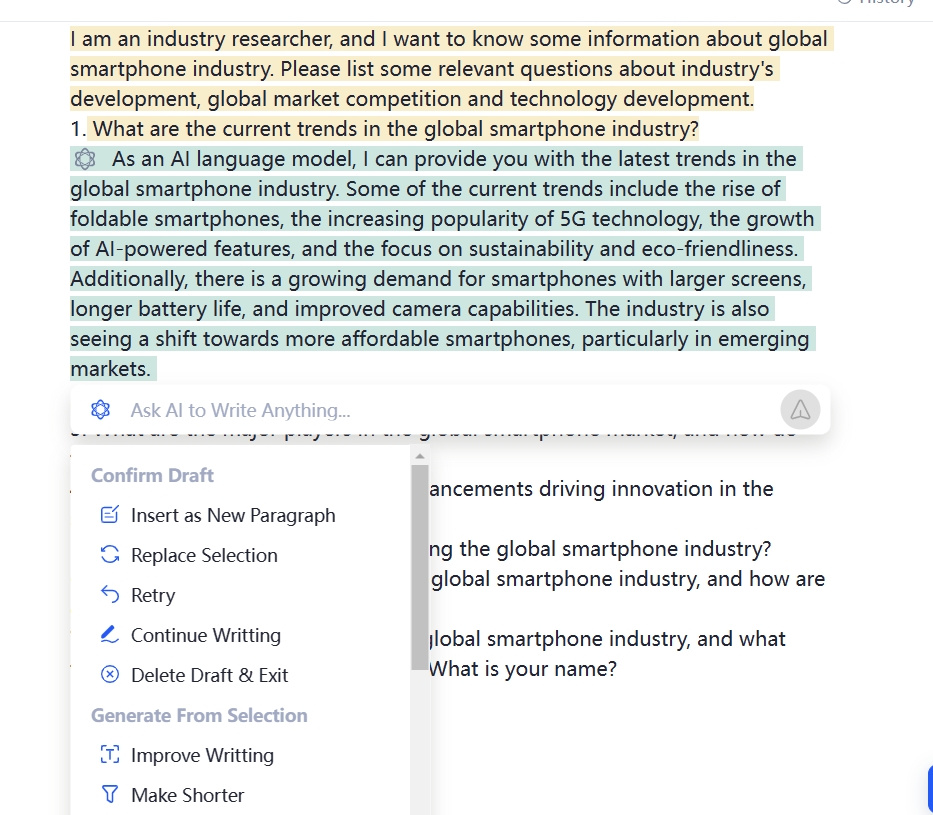The width and height of the screenshot is (933, 815).
Task: Click the Generate From Selection section header
Action: point(199,715)
